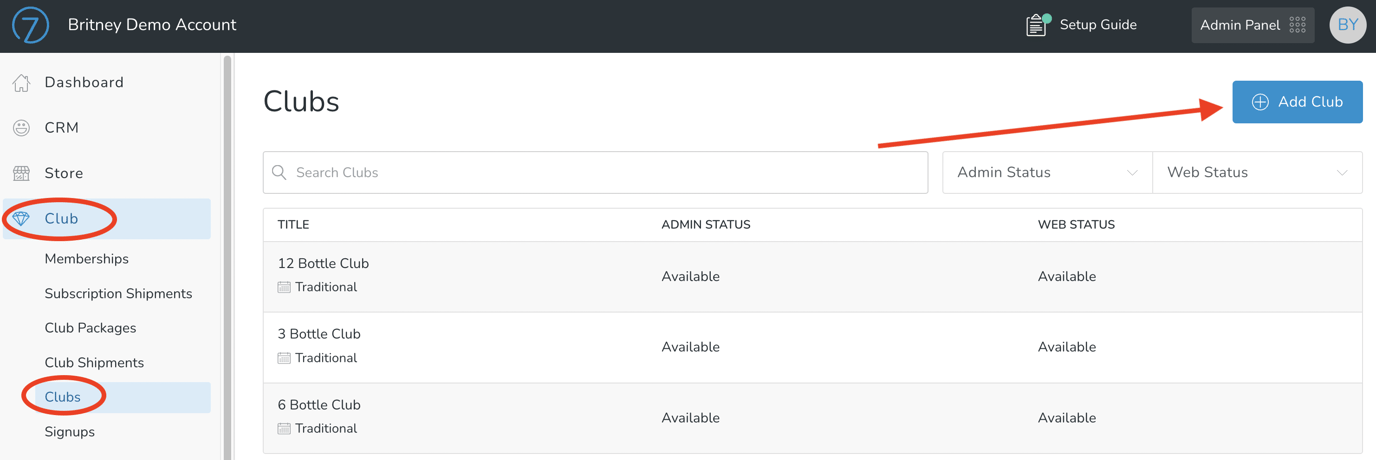Open Subscription Shipments submenu item
This screenshot has width=1376, height=460.
118,294
